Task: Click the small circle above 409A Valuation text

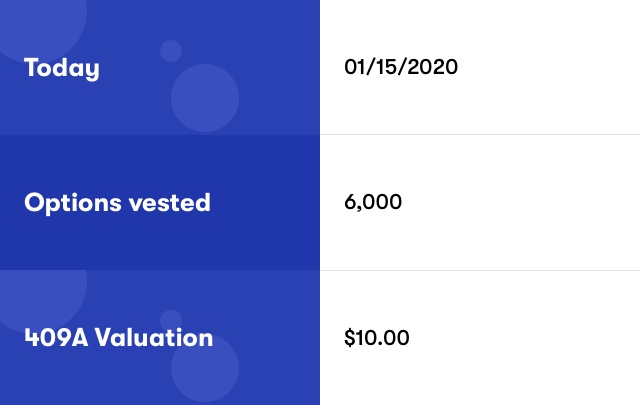Action: 171,320
